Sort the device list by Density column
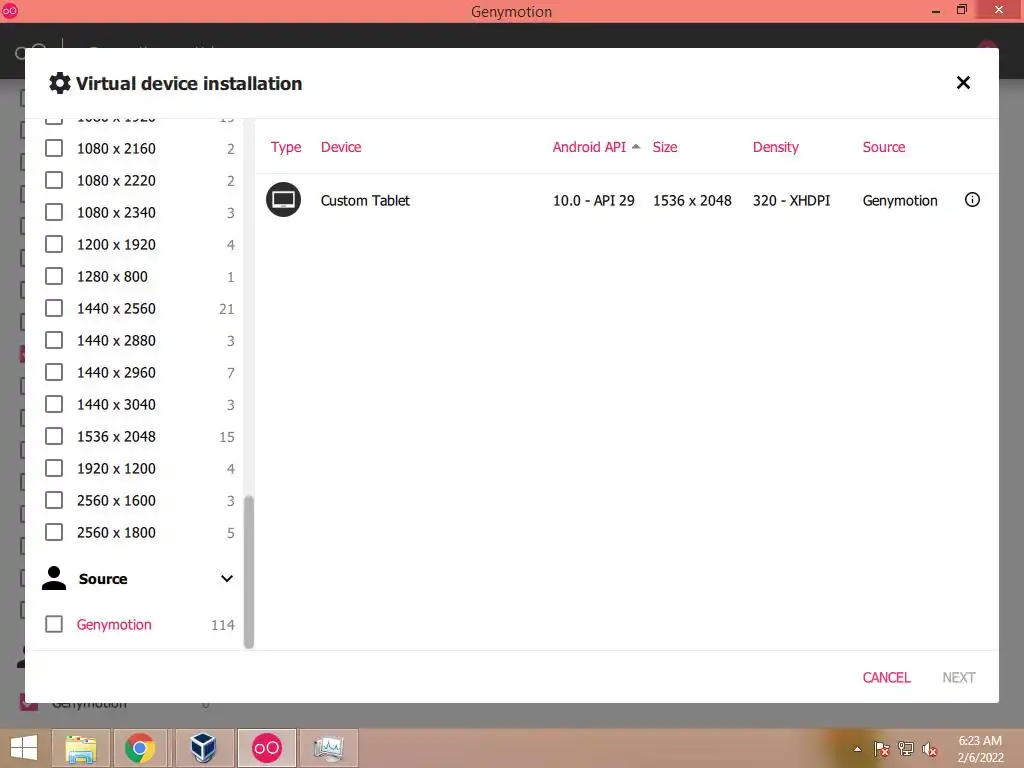 (775, 147)
